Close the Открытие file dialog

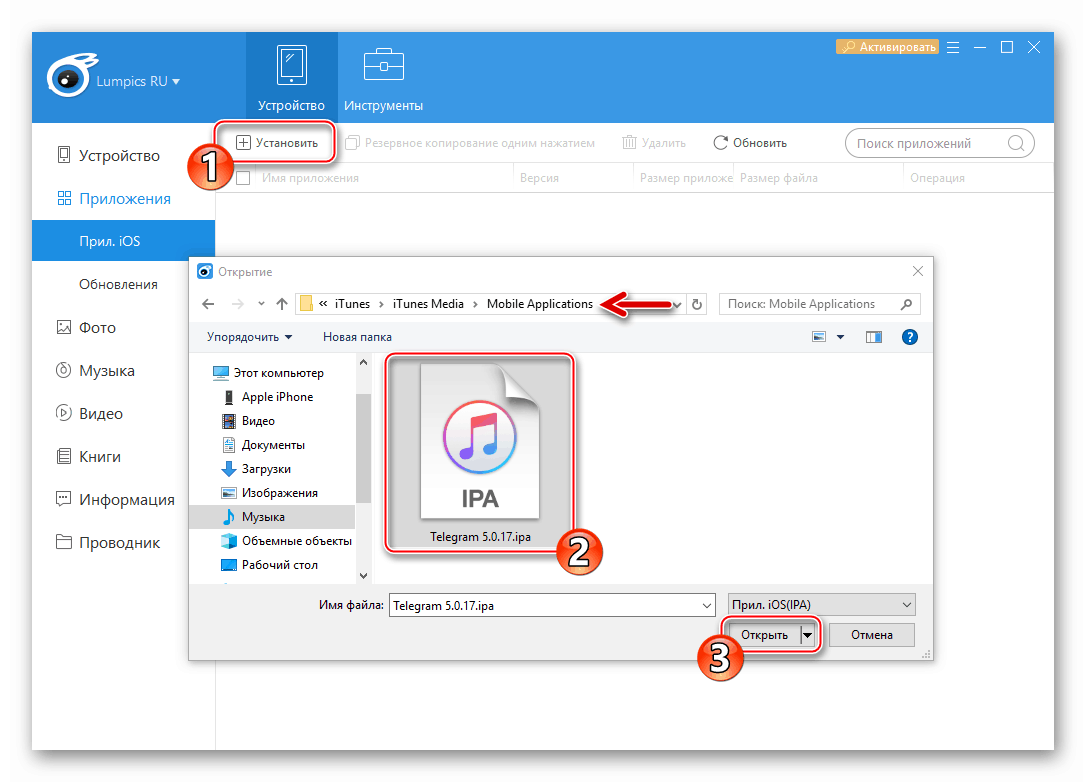pyautogui.click(x=918, y=272)
